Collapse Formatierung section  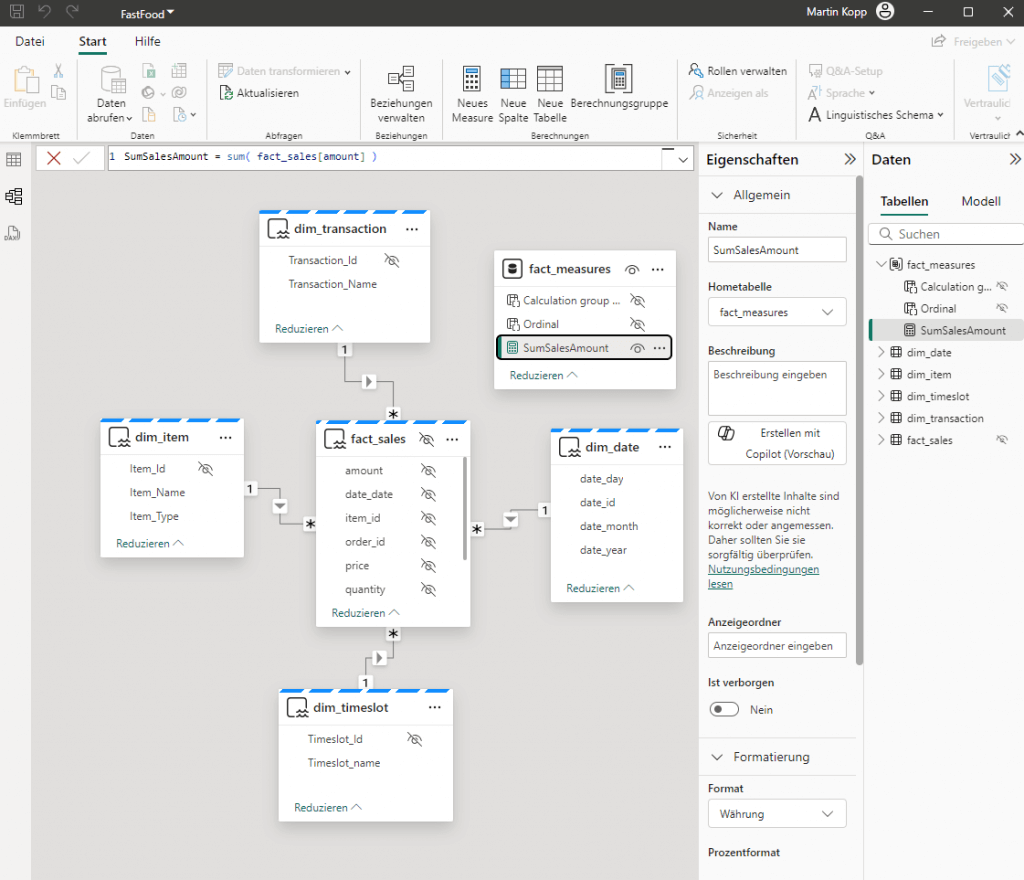click(717, 757)
